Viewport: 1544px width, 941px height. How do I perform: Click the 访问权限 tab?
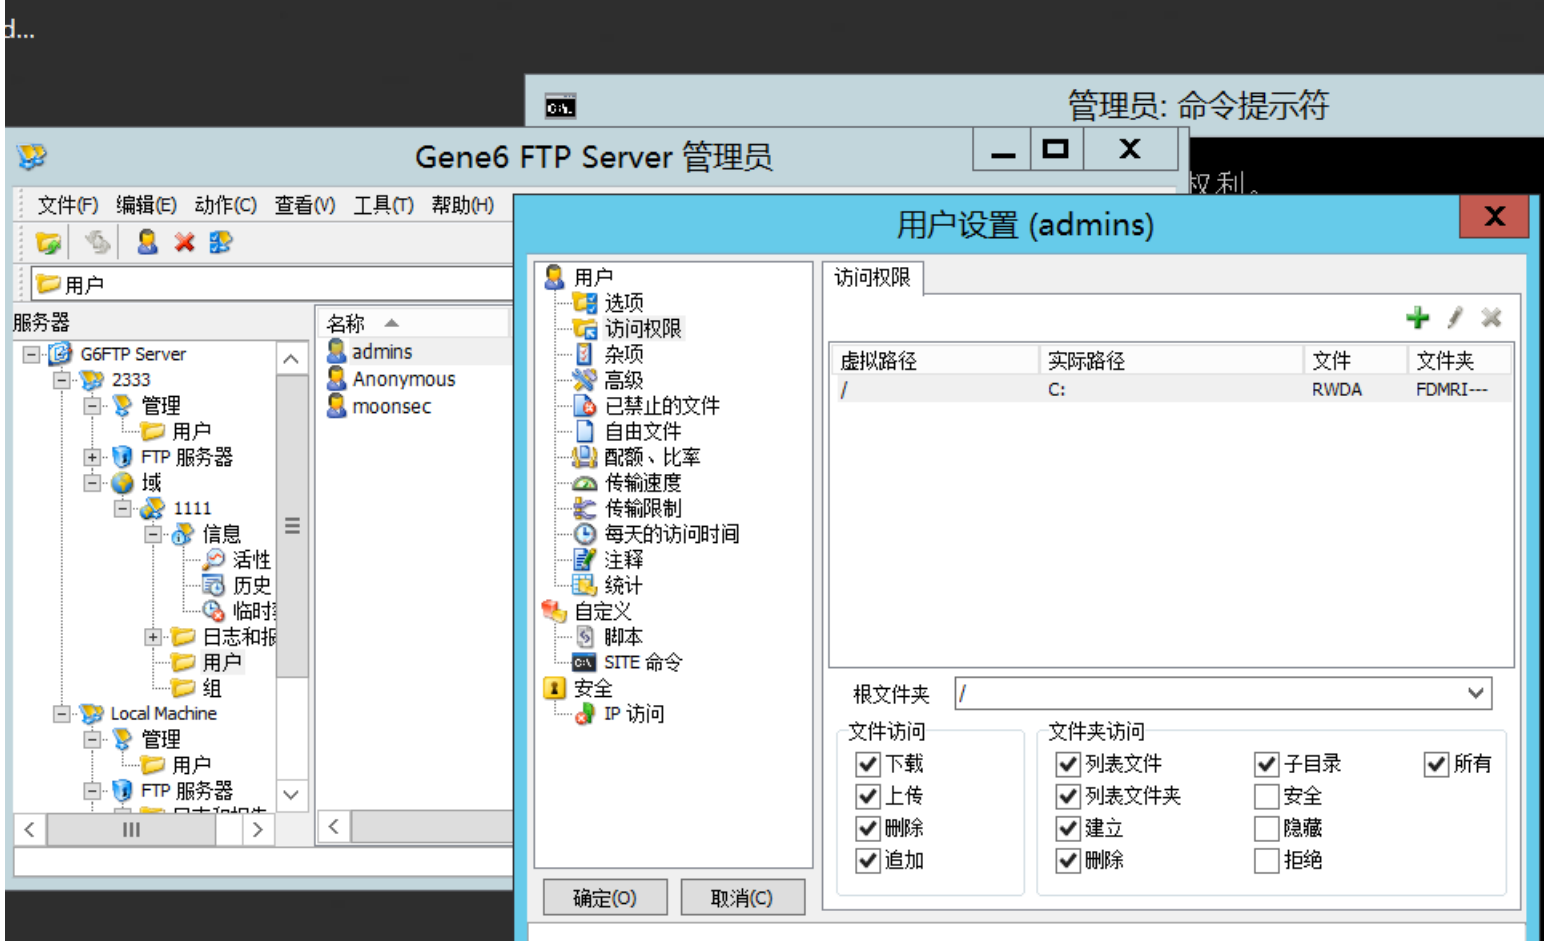tap(872, 277)
